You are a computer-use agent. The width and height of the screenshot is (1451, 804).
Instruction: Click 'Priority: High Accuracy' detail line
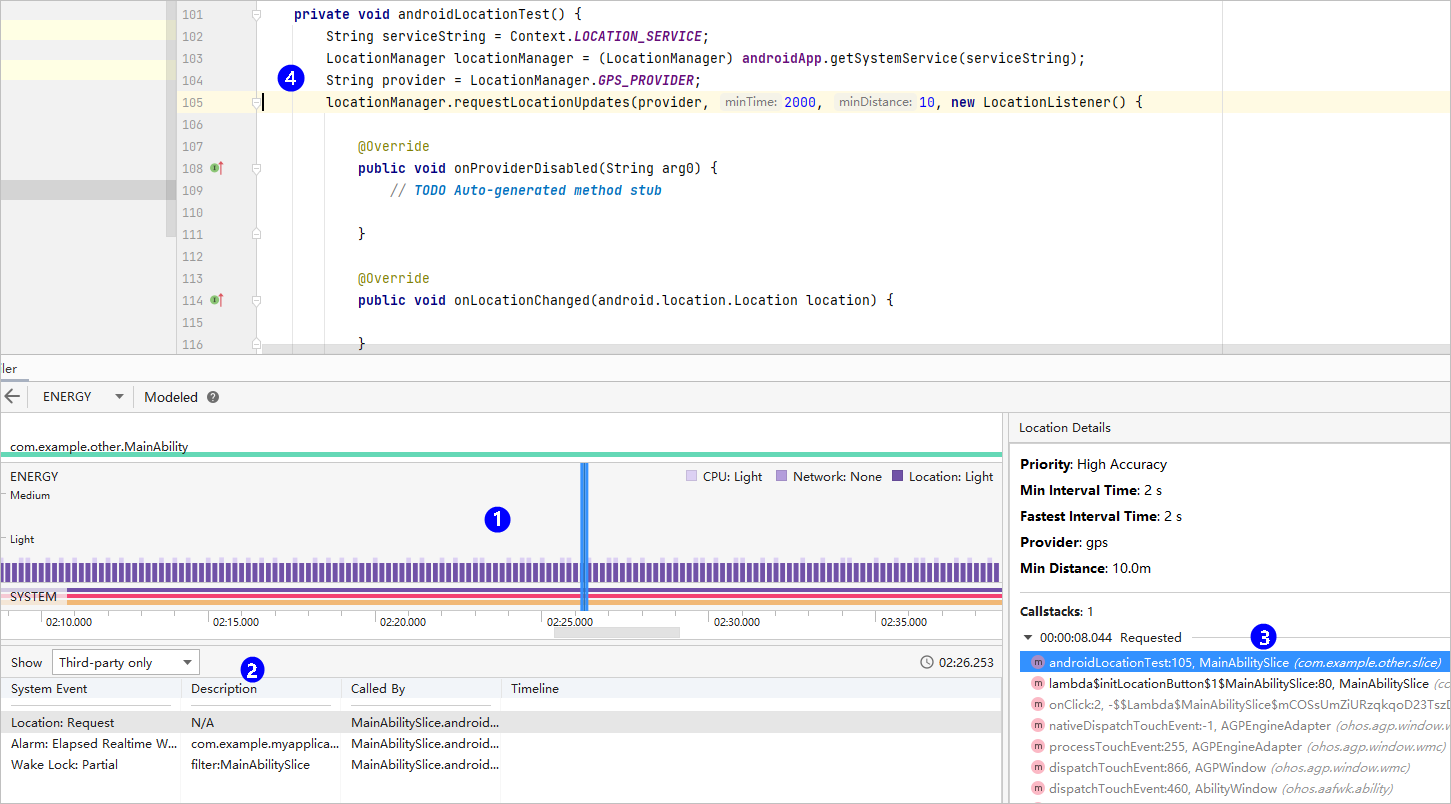click(1093, 464)
